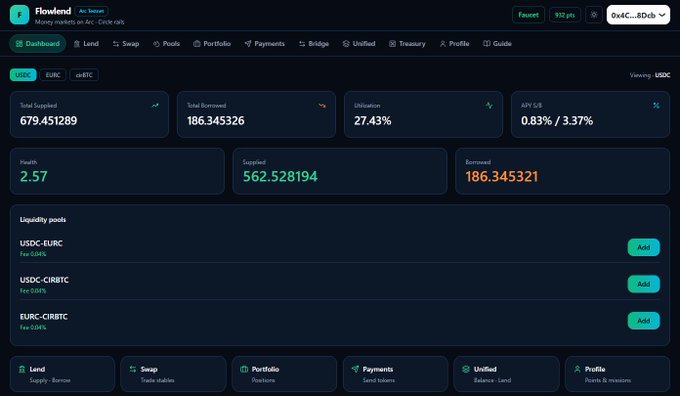Add liquidity to the USDC-EURC pool

pos(644,247)
